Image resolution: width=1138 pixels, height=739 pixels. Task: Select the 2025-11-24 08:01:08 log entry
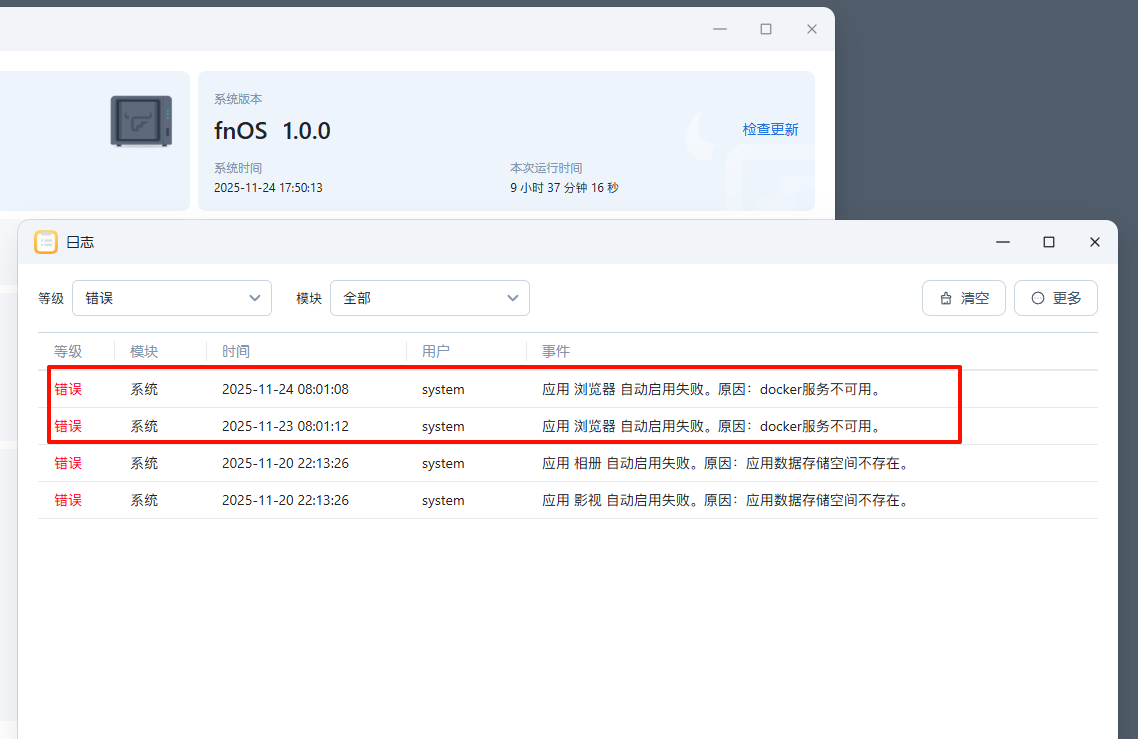pyautogui.click(x=285, y=389)
